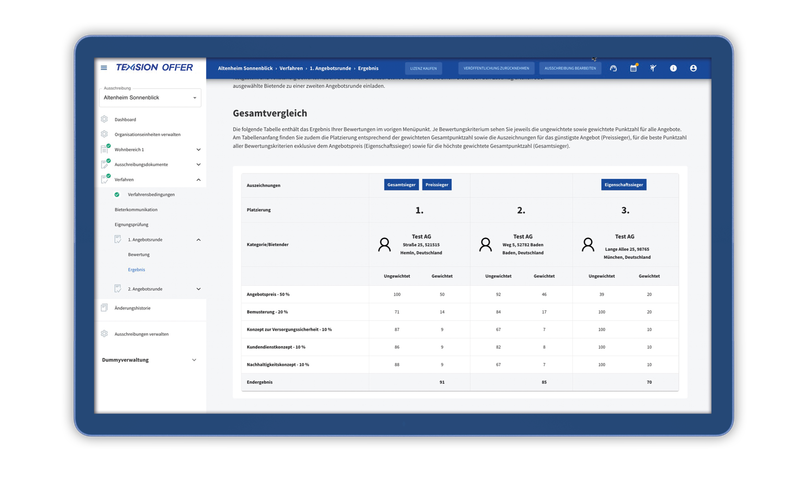800x483 pixels.
Task: Click the Wohnbereich 1 building icon
Action: (105, 149)
